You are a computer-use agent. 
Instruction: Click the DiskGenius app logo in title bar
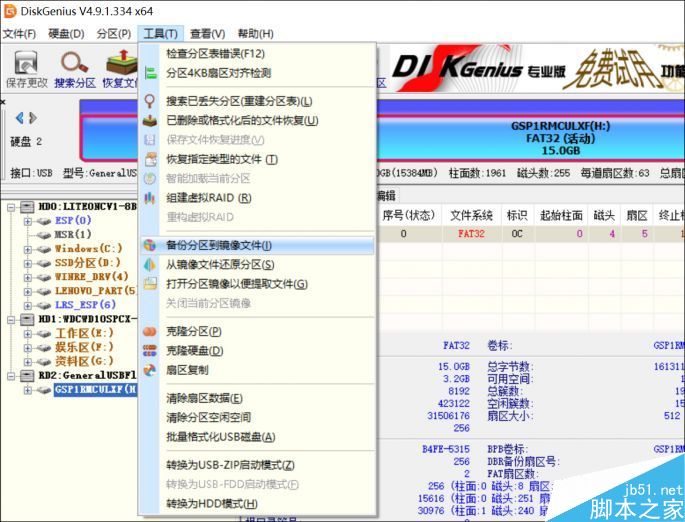[9, 11]
